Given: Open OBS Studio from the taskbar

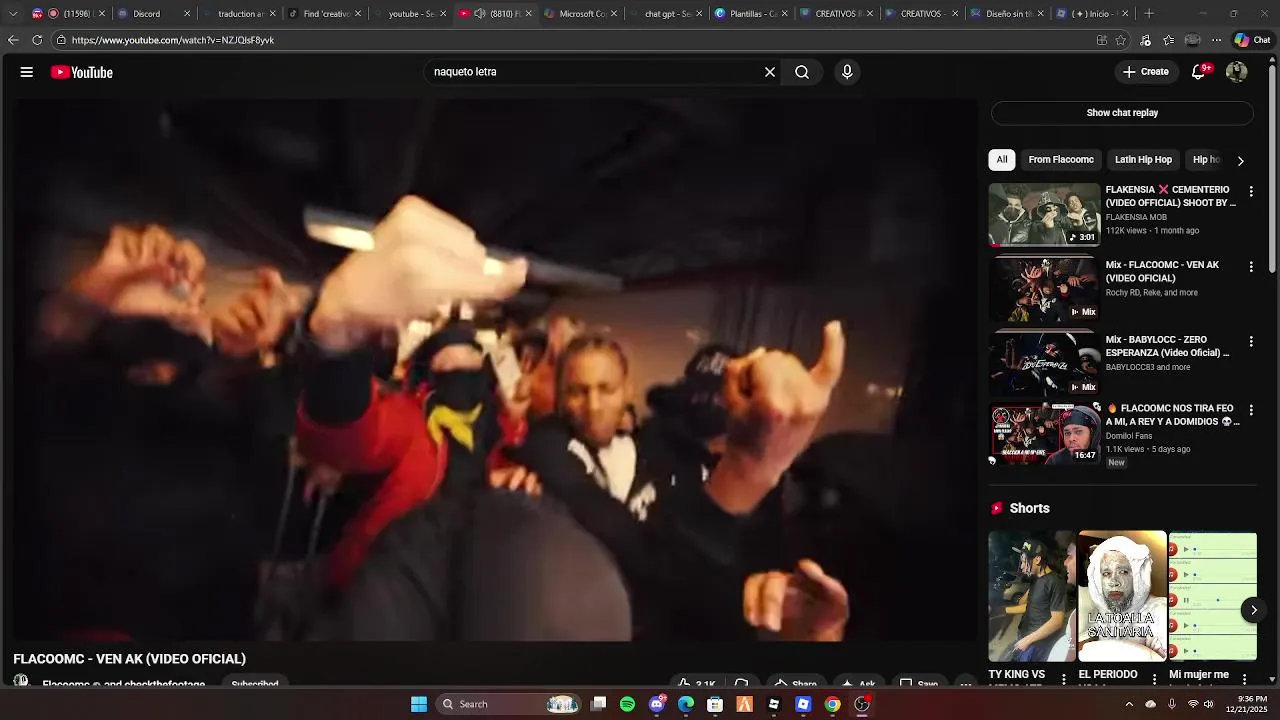Looking at the screenshot, I should pos(862,704).
